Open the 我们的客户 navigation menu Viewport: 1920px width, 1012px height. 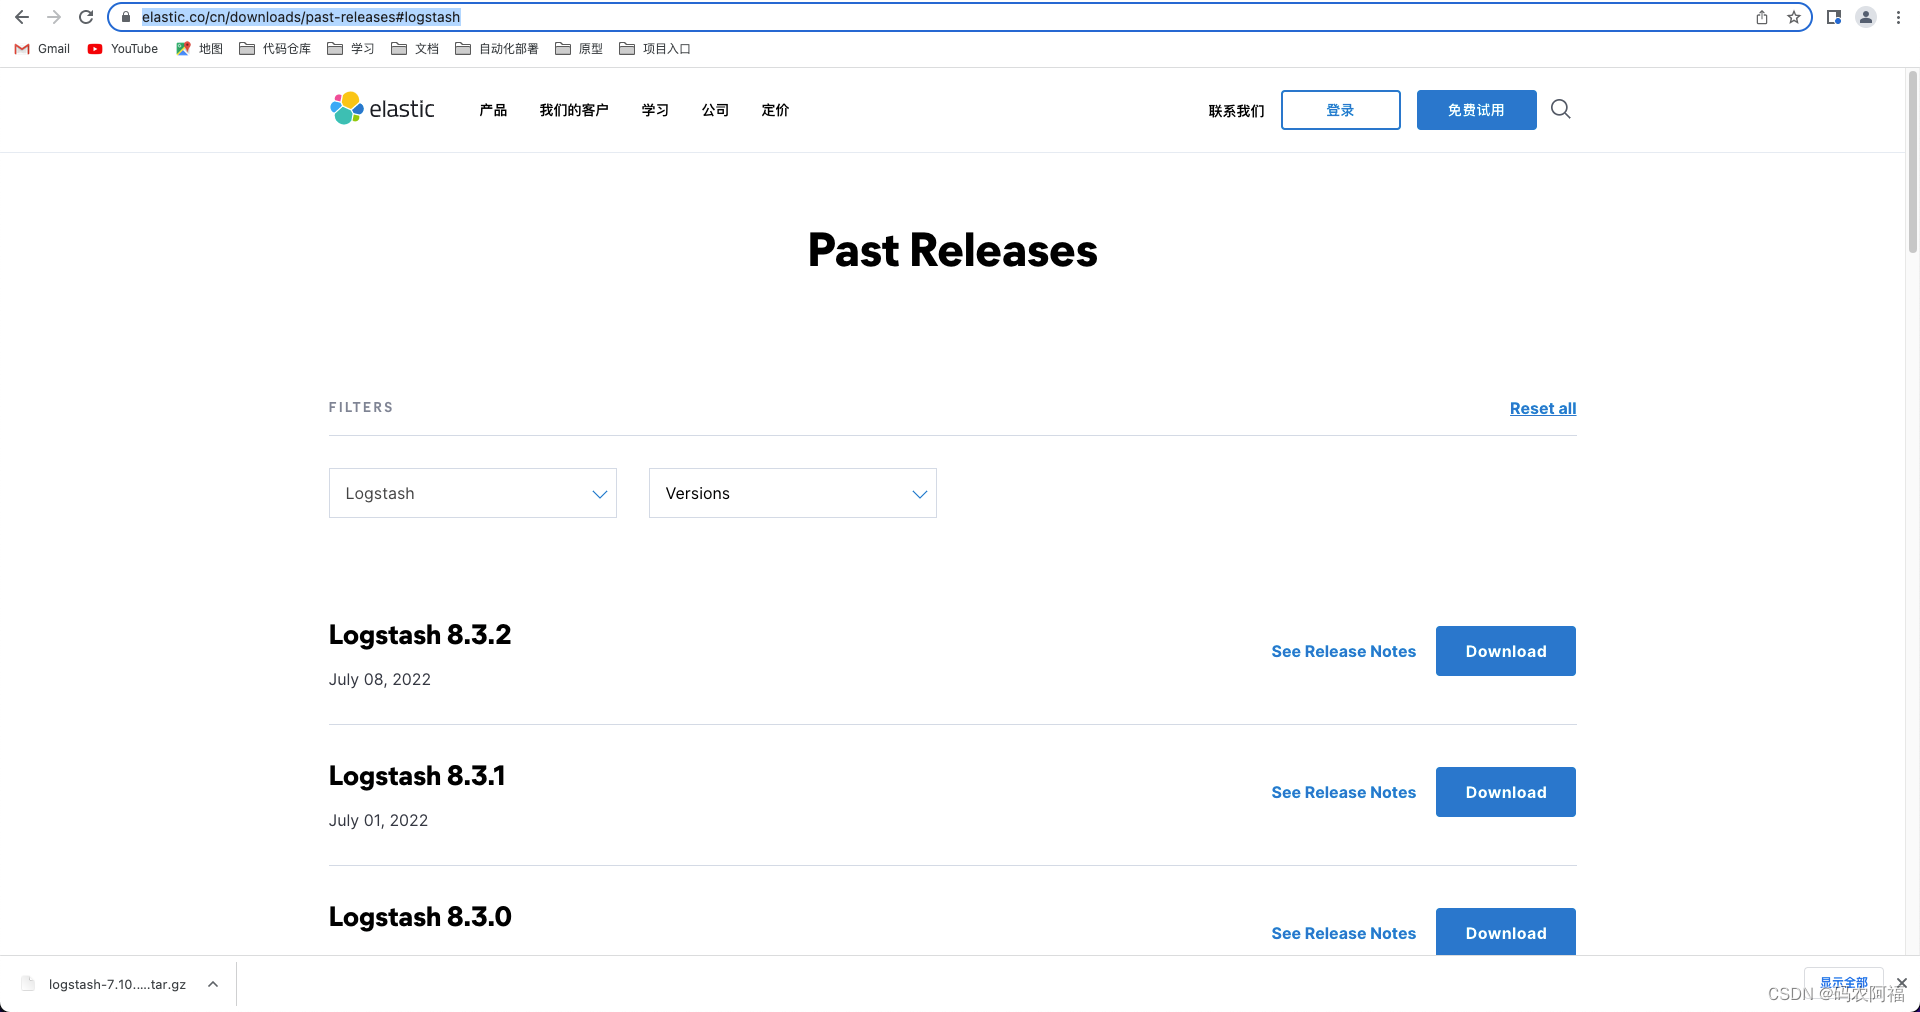[x=574, y=110]
